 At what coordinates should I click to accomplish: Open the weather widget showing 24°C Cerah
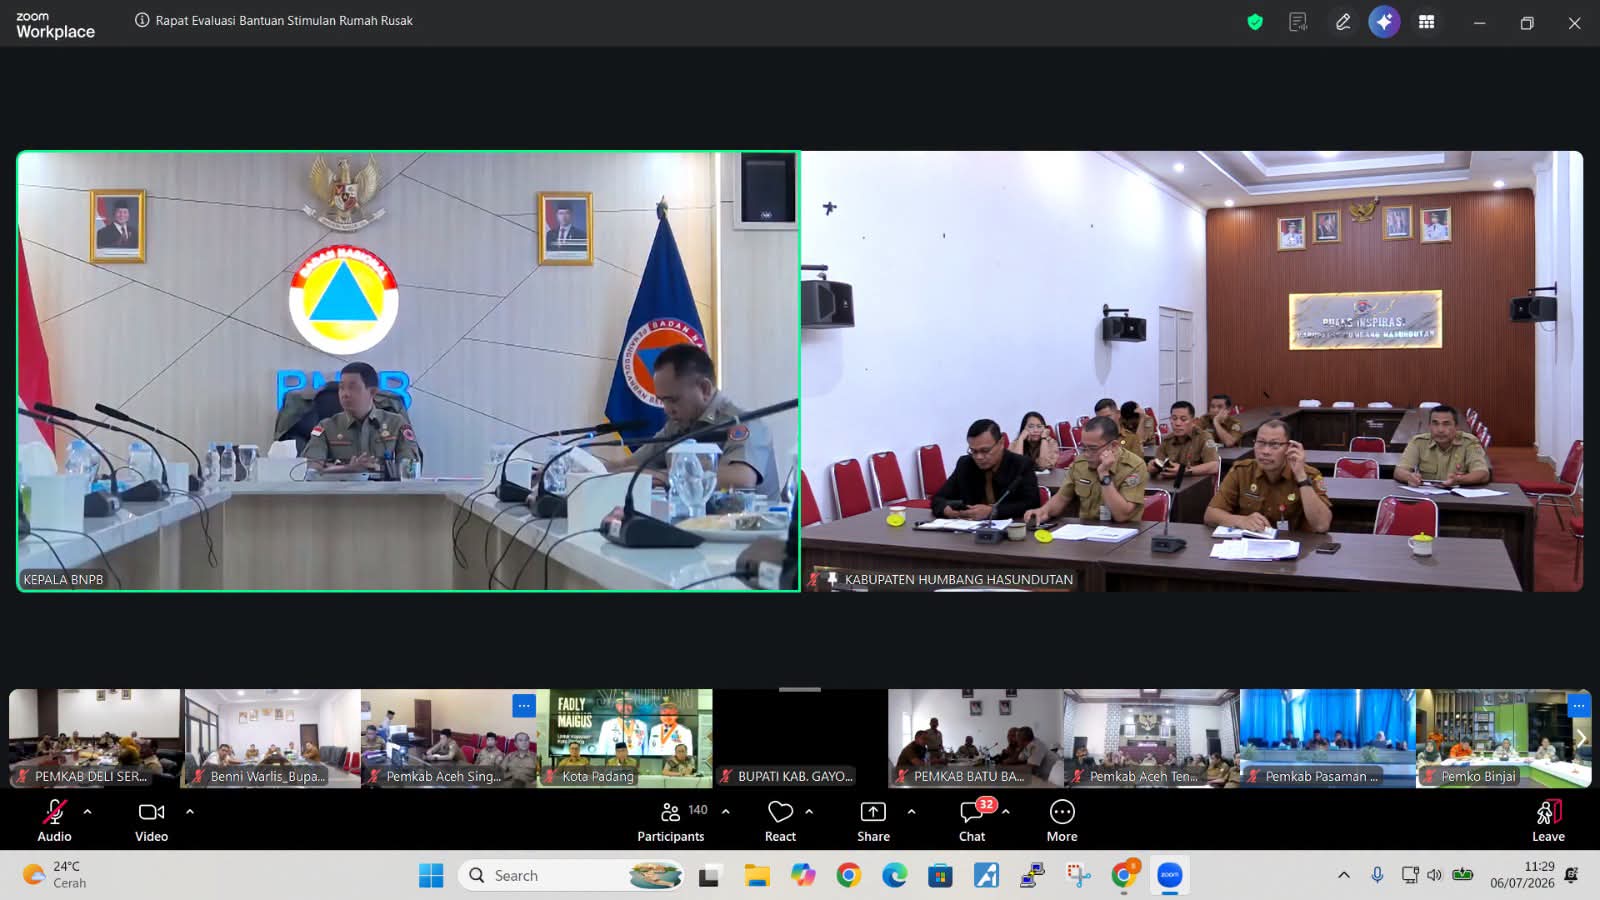coord(56,875)
